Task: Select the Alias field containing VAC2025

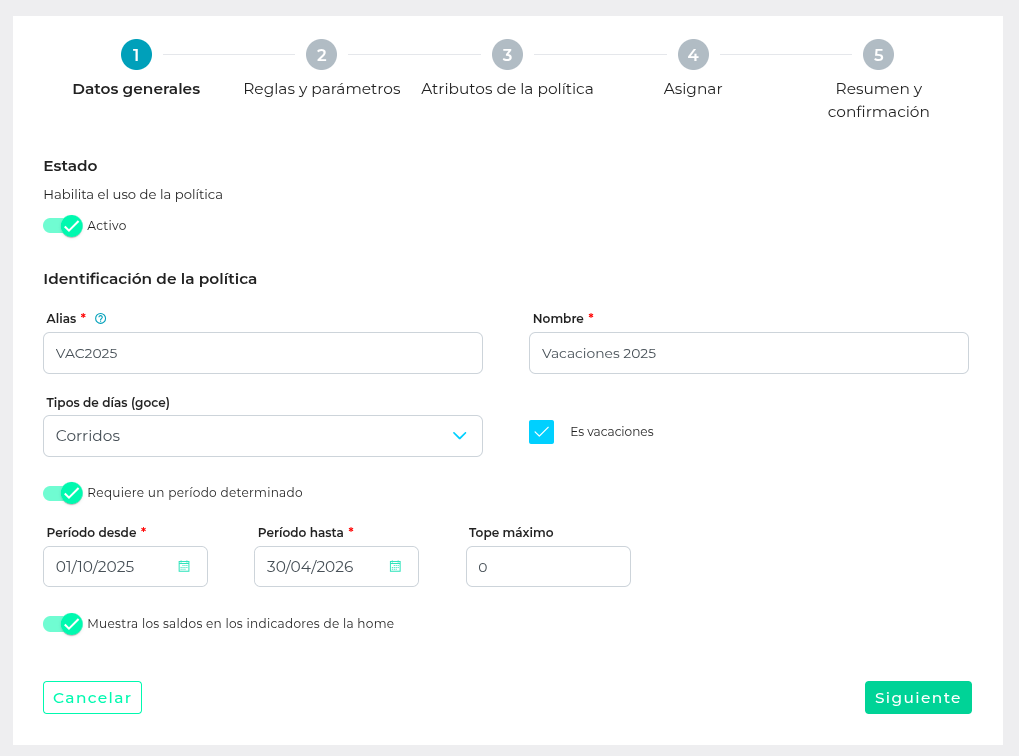Action: (263, 353)
